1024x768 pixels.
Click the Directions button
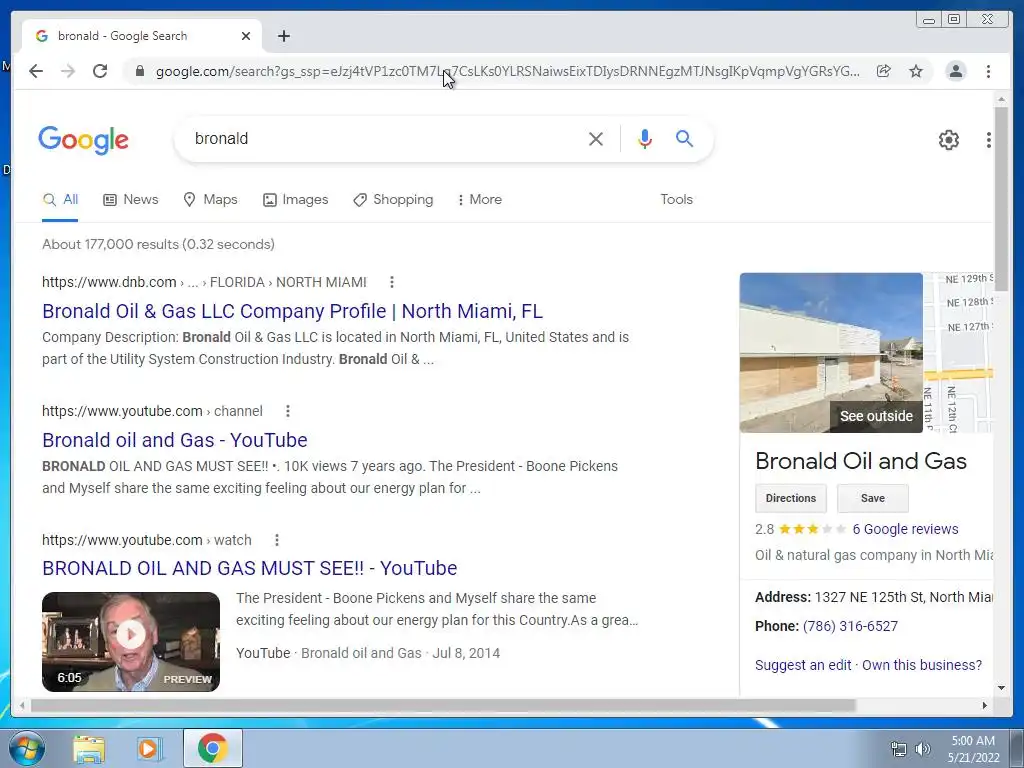pos(791,498)
